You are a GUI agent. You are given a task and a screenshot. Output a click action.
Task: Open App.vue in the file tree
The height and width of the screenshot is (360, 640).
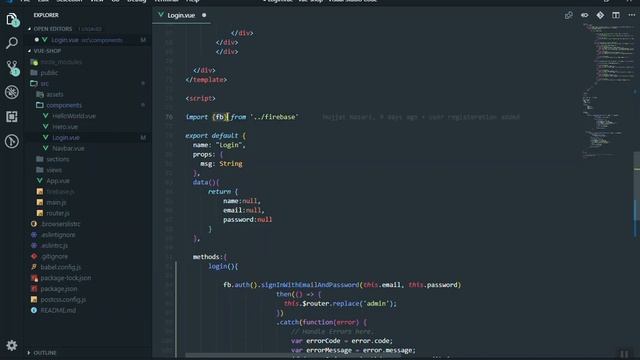58,181
